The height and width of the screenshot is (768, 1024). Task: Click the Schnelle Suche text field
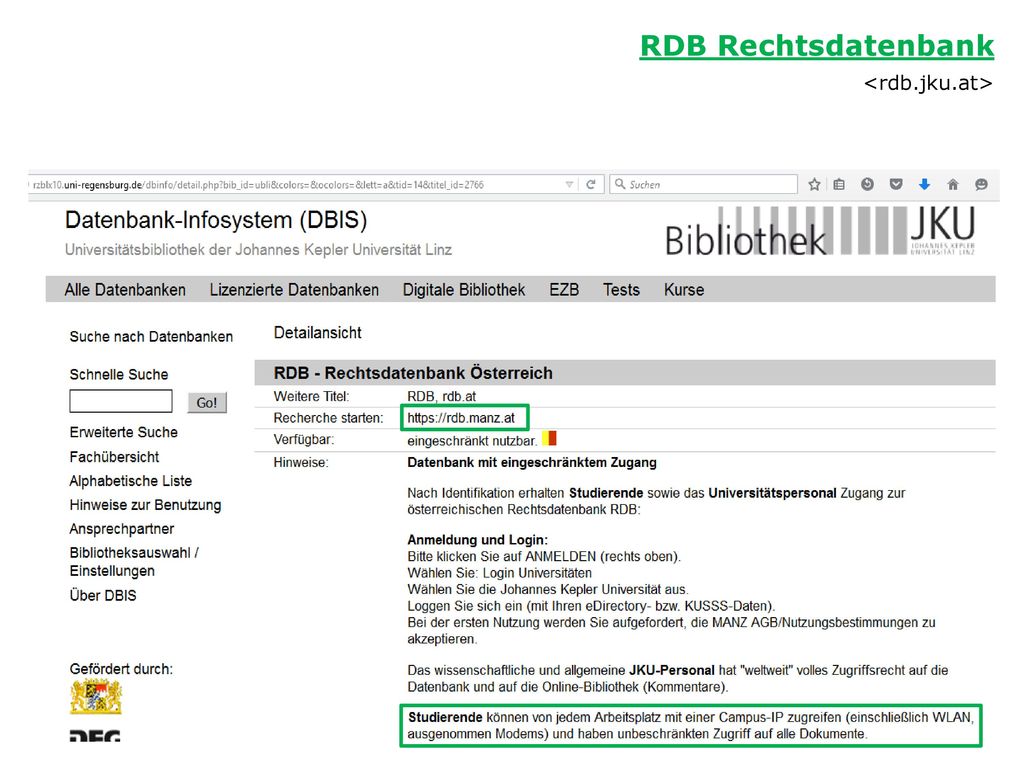[x=121, y=401]
